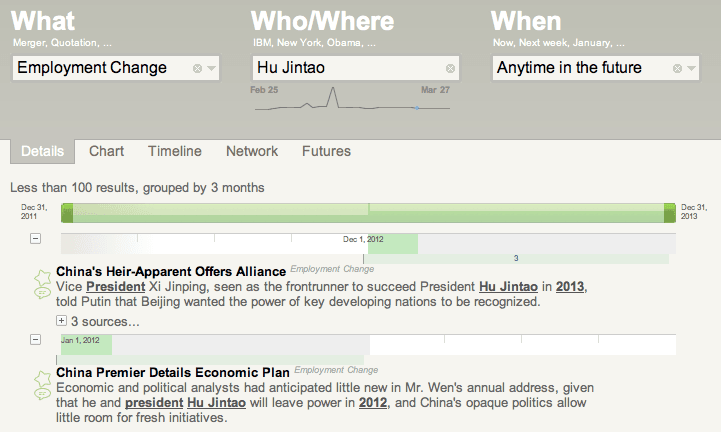The width and height of the screenshot is (721, 432).
Task: Grab the right handle of date range slider
Action: click(x=670, y=213)
